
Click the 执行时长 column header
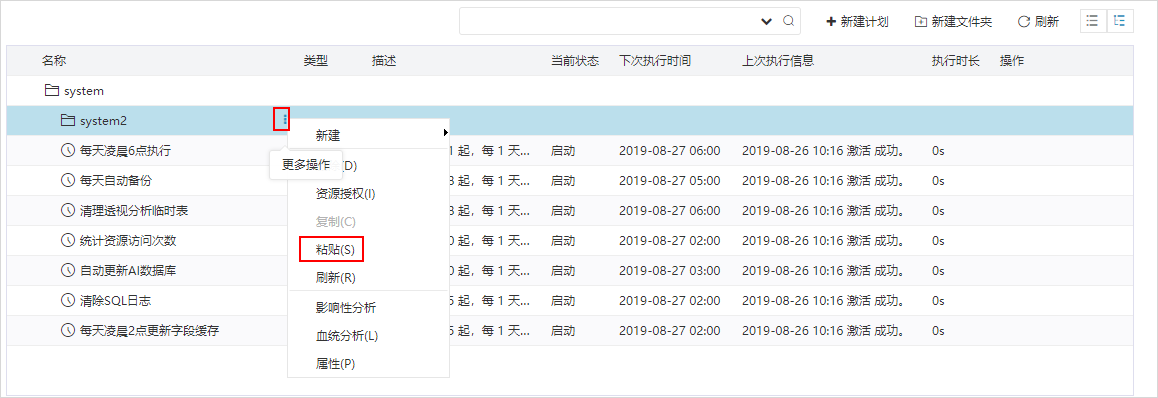coord(956,61)
